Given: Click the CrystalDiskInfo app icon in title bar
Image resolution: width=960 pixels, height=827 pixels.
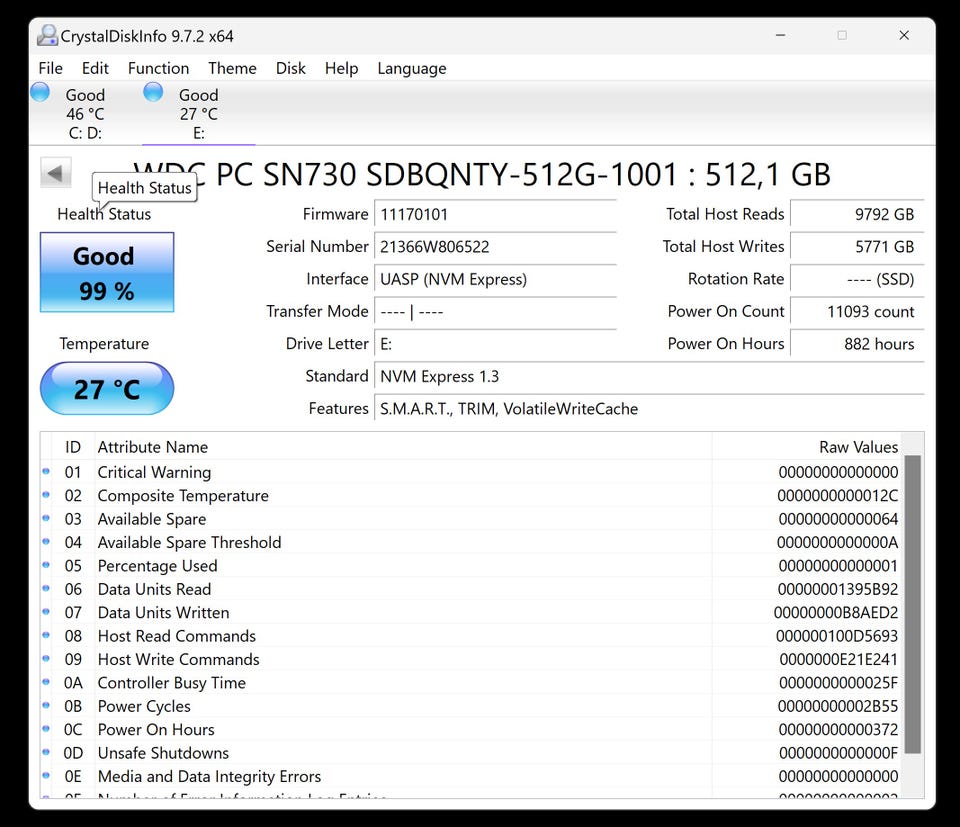Looking at the screenshot, I should coord(47,36).
